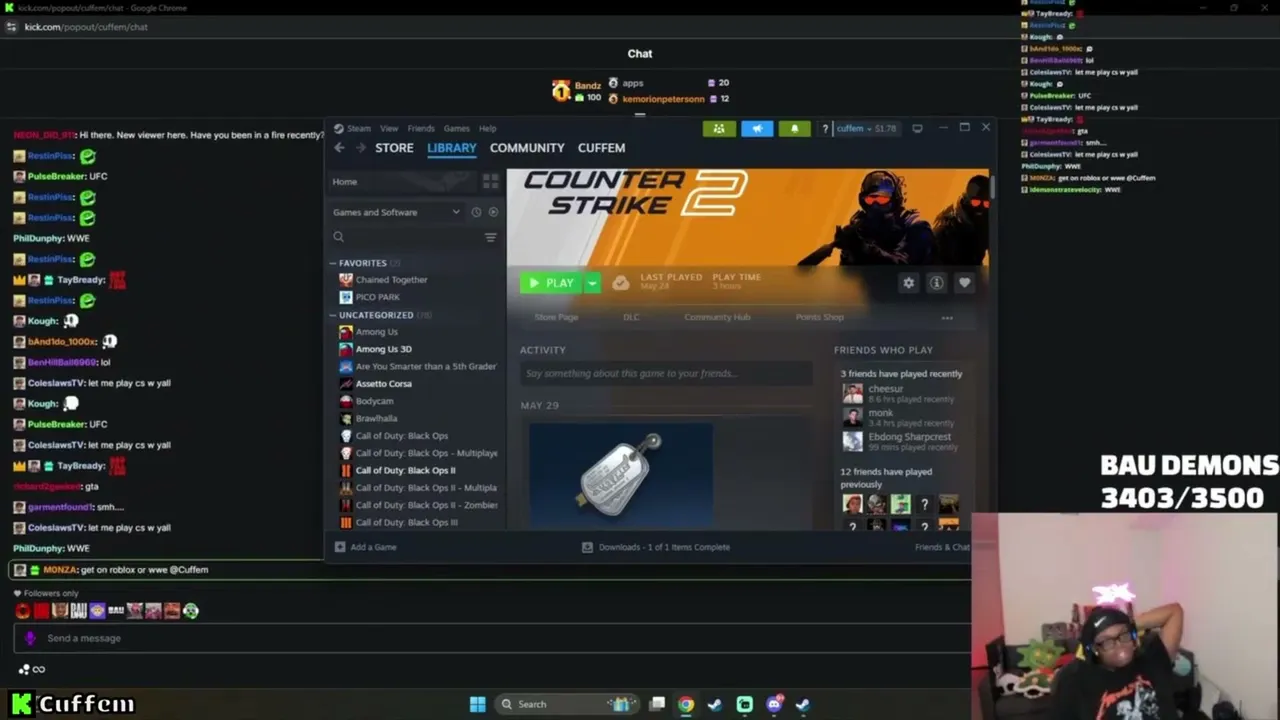Image resolution: width=1280 pixels, height=720 pixels.
Task: Open chat identity infinity icon
Action: [39, 670]
